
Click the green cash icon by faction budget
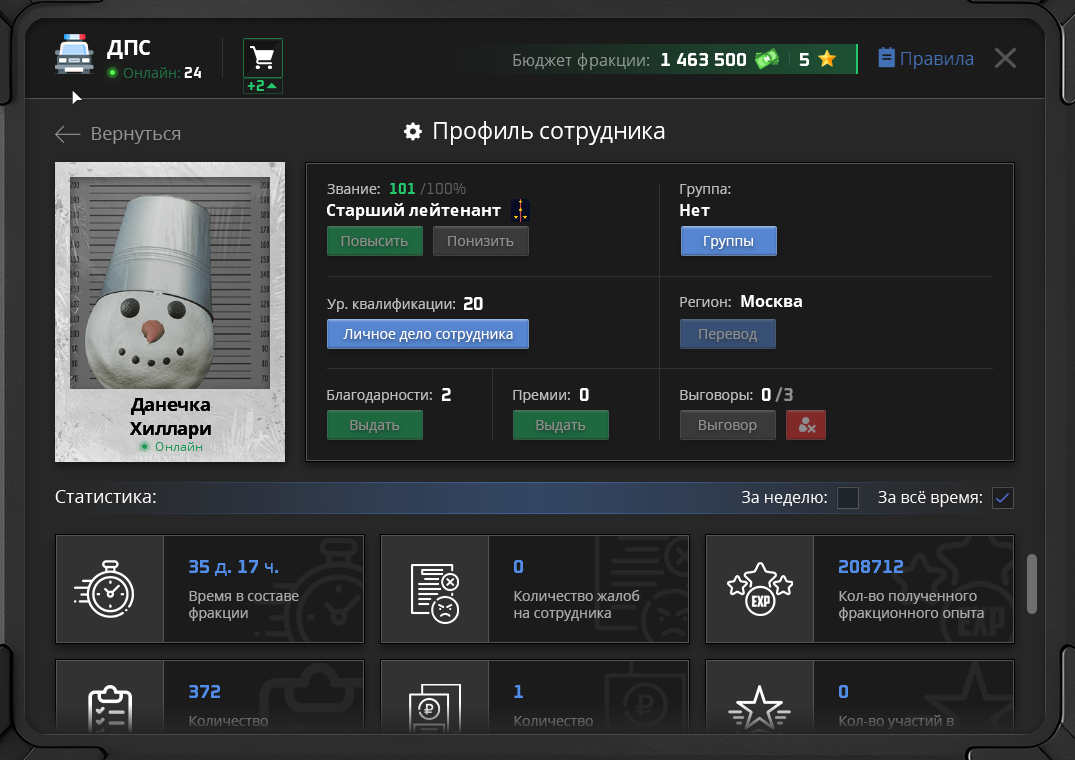pos(766,59)
